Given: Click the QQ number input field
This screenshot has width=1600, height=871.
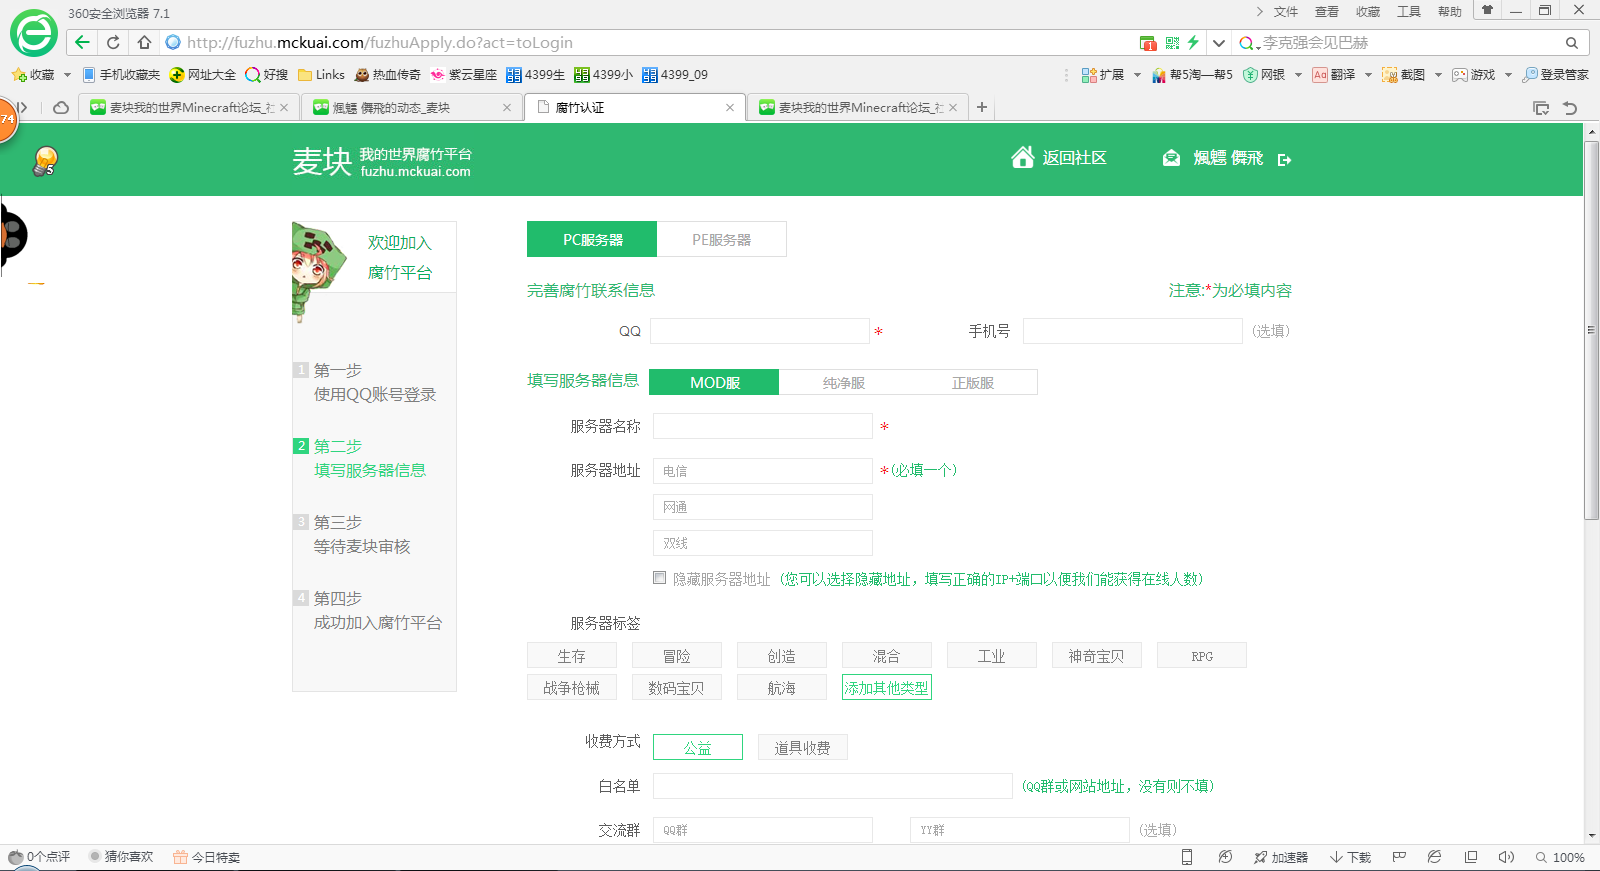Looking at the screenshot, I should [x=760, y=331].
